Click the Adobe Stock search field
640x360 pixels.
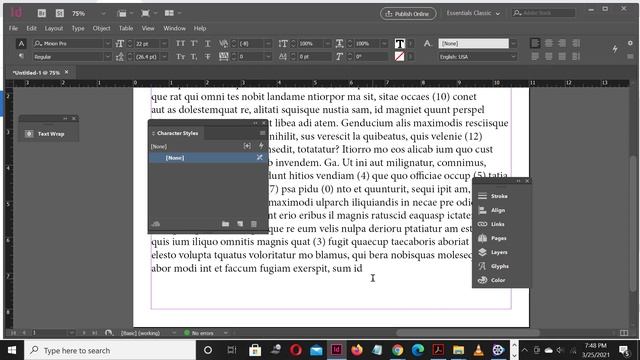point(544,13)
